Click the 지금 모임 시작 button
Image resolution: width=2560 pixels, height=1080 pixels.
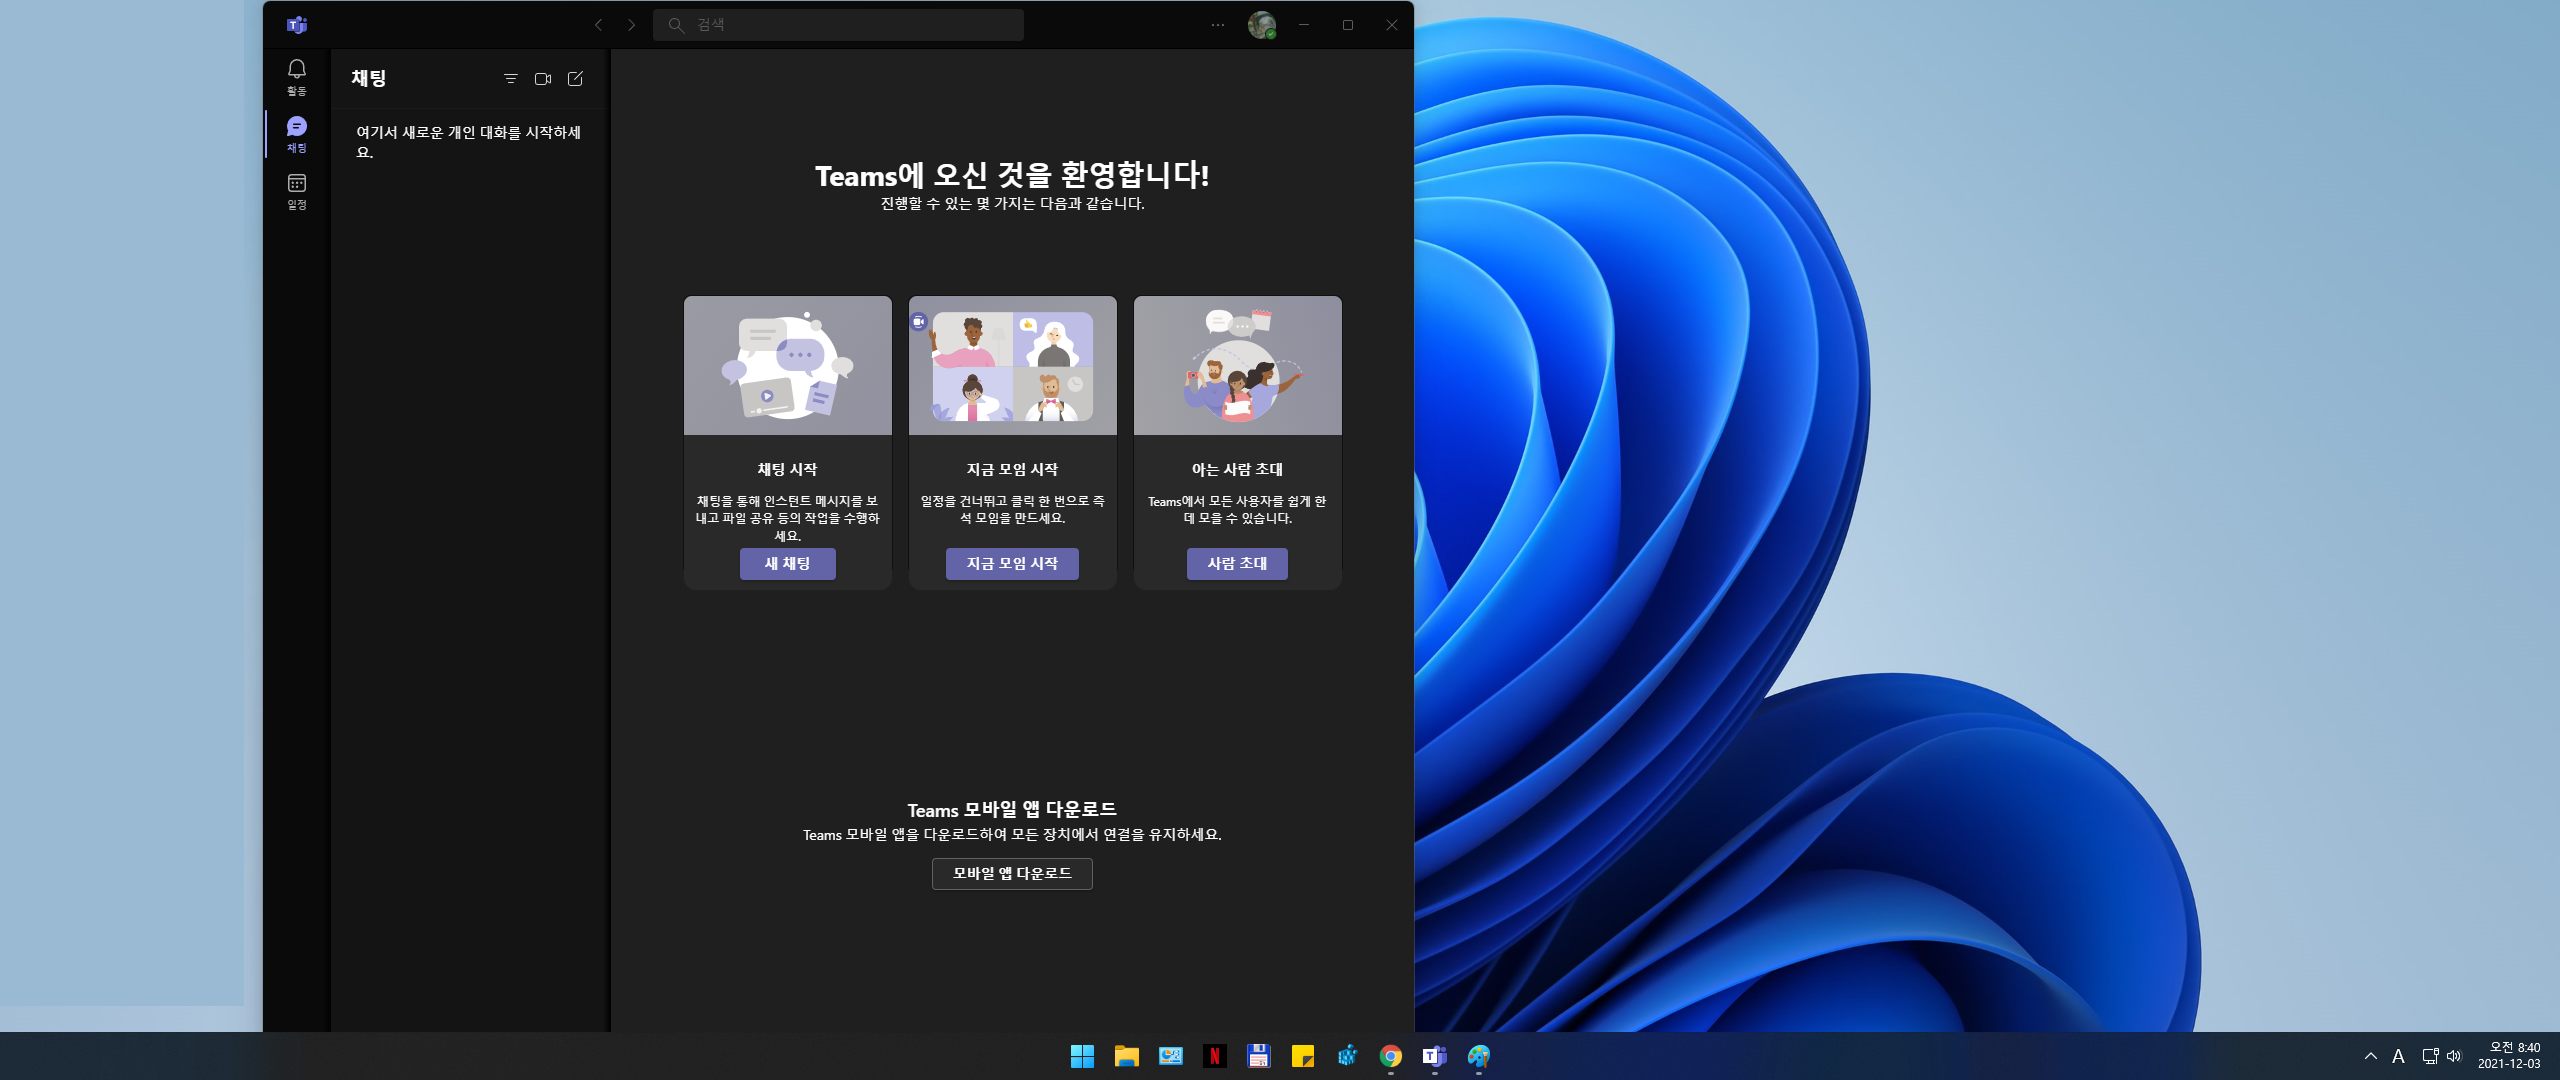(x=1012, y=564)
